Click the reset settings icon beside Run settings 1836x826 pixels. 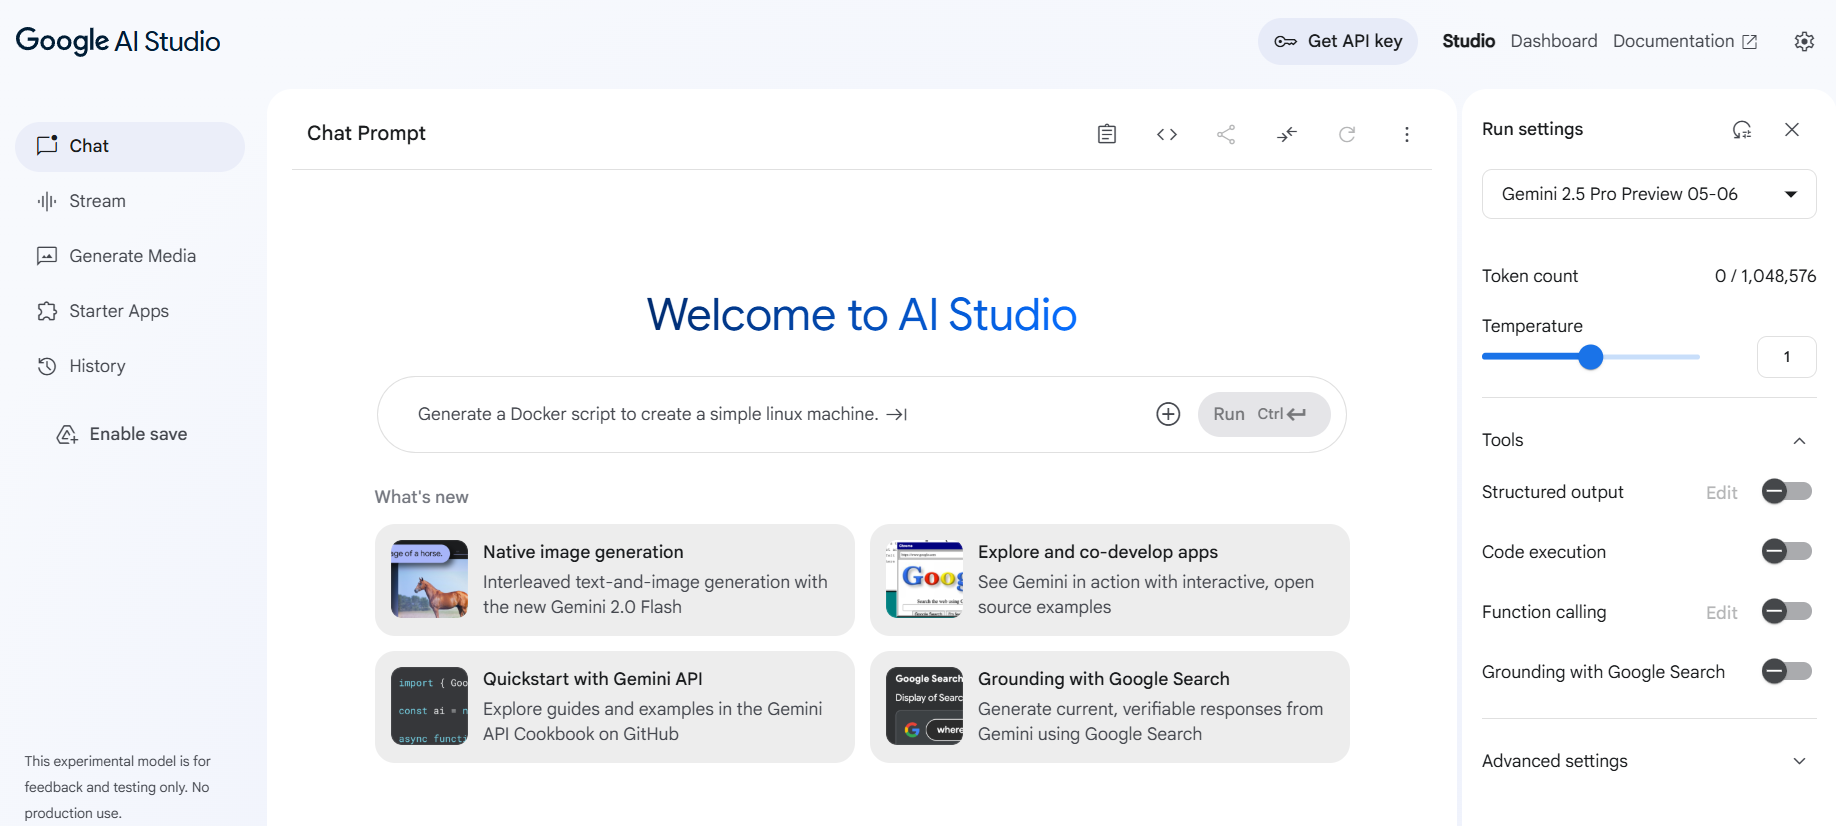(1741, 130)
